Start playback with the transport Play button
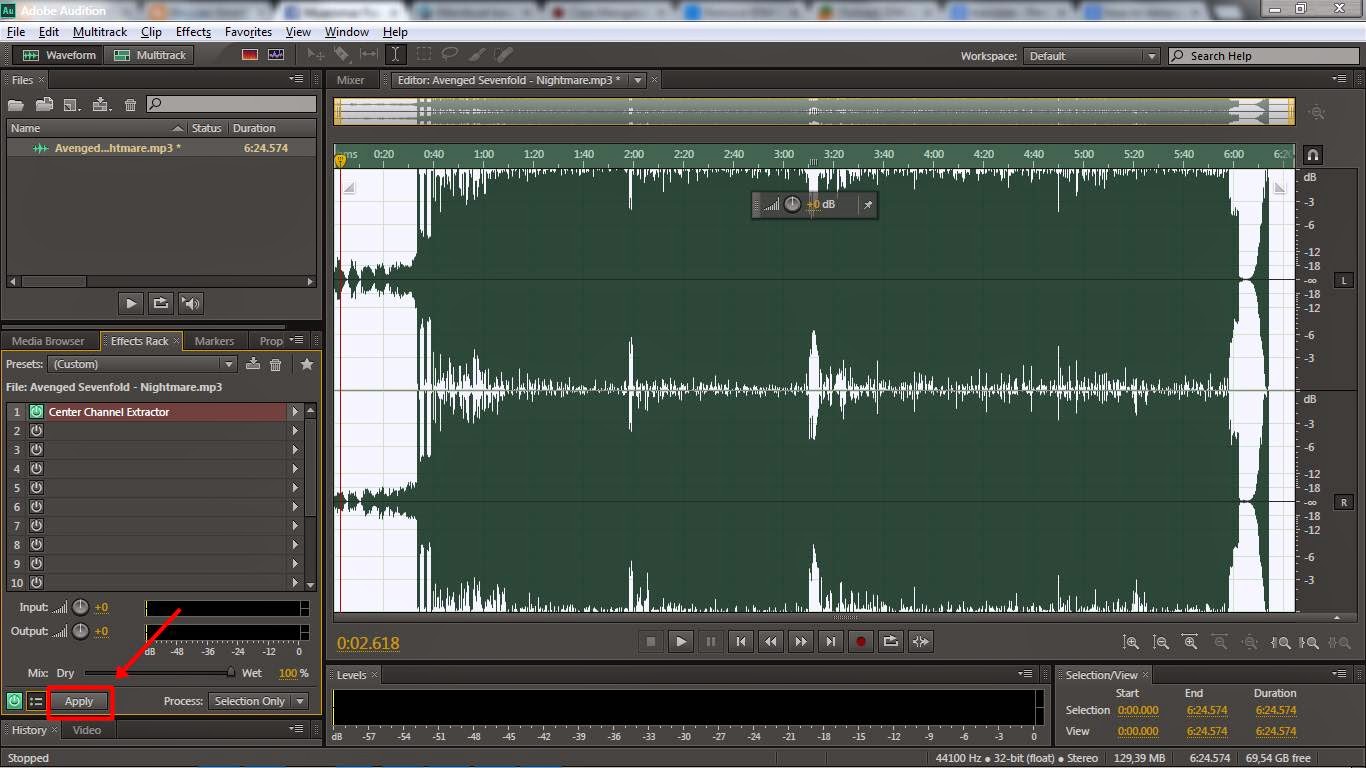 (681, 642)
